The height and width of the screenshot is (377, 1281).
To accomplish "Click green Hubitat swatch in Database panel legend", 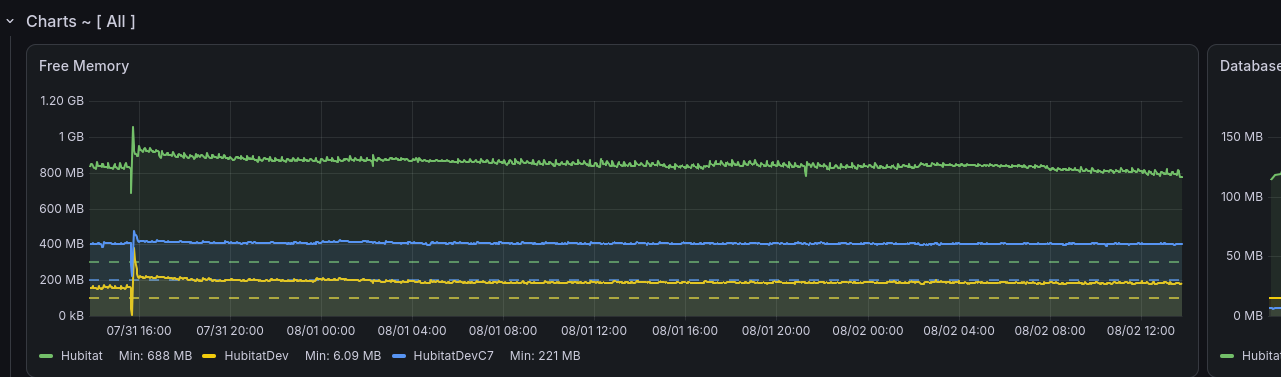I will point(1229,356).
